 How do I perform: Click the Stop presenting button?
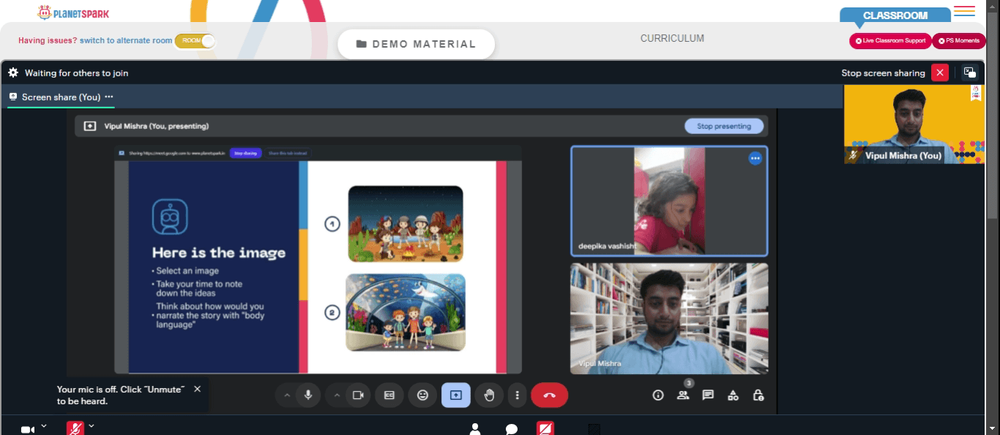click(724, 126)
